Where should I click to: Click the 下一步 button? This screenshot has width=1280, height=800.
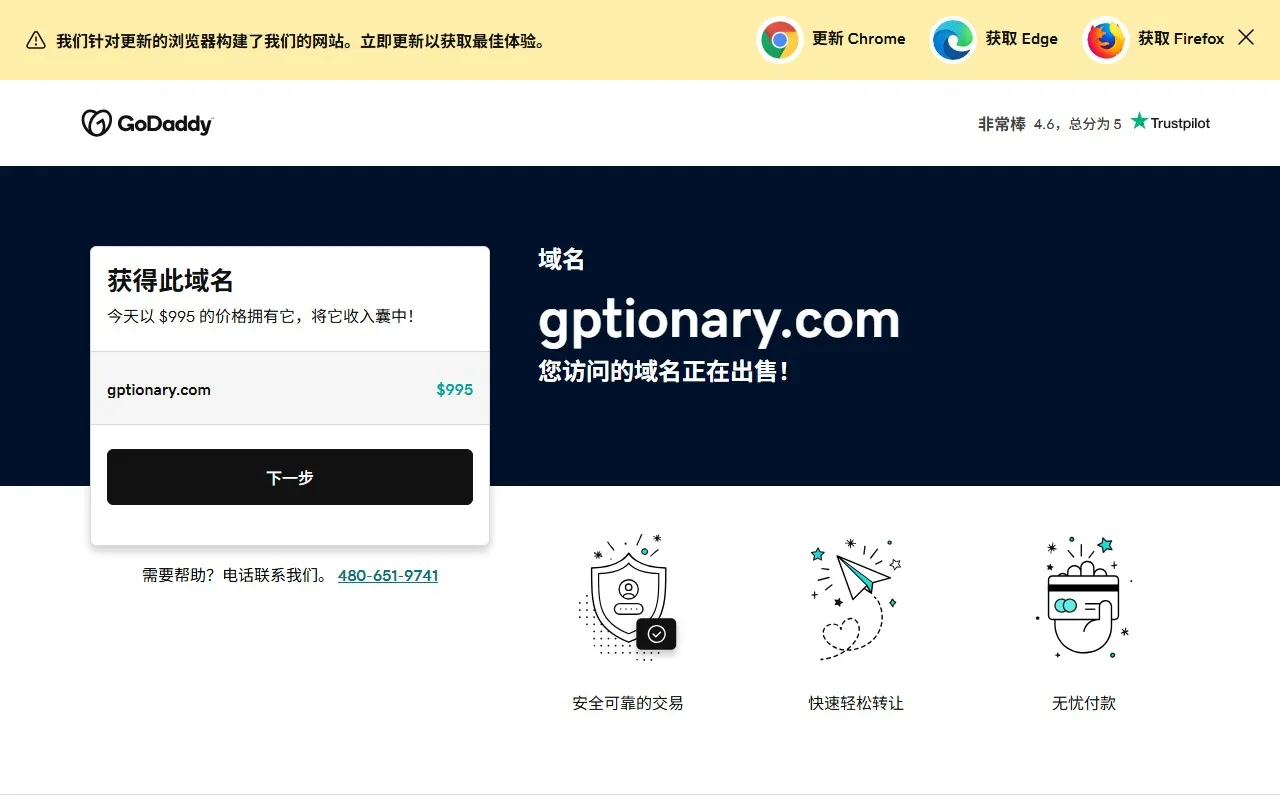[x=290, y=477]
